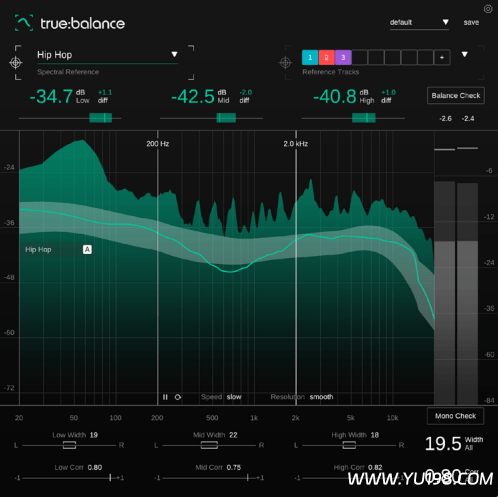Click the true:balance logo icon

pos(24,23)
